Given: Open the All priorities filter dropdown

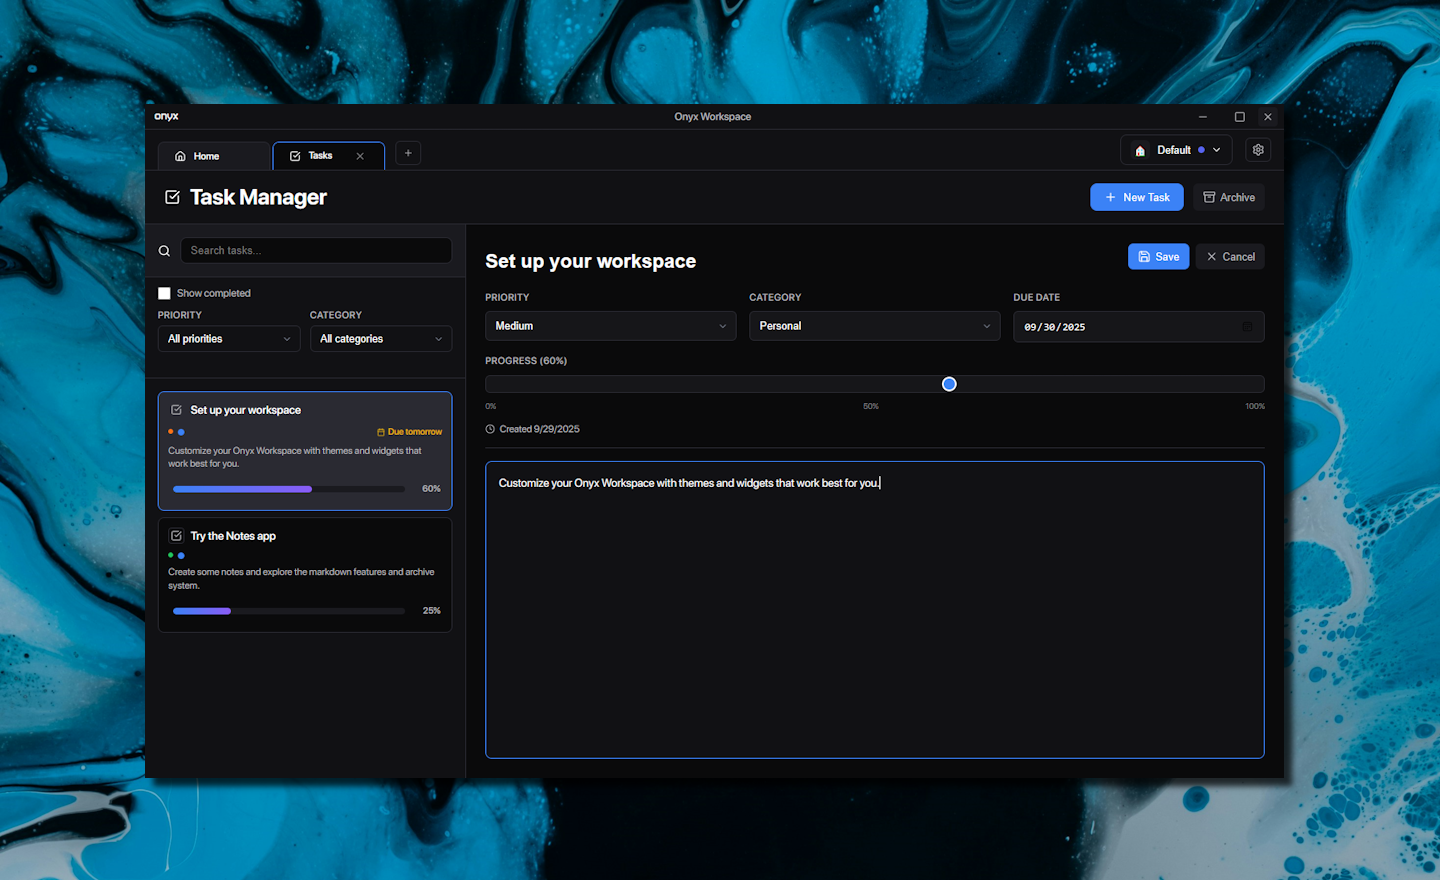Looking at the screenshot, I should (x=228, y=339).
